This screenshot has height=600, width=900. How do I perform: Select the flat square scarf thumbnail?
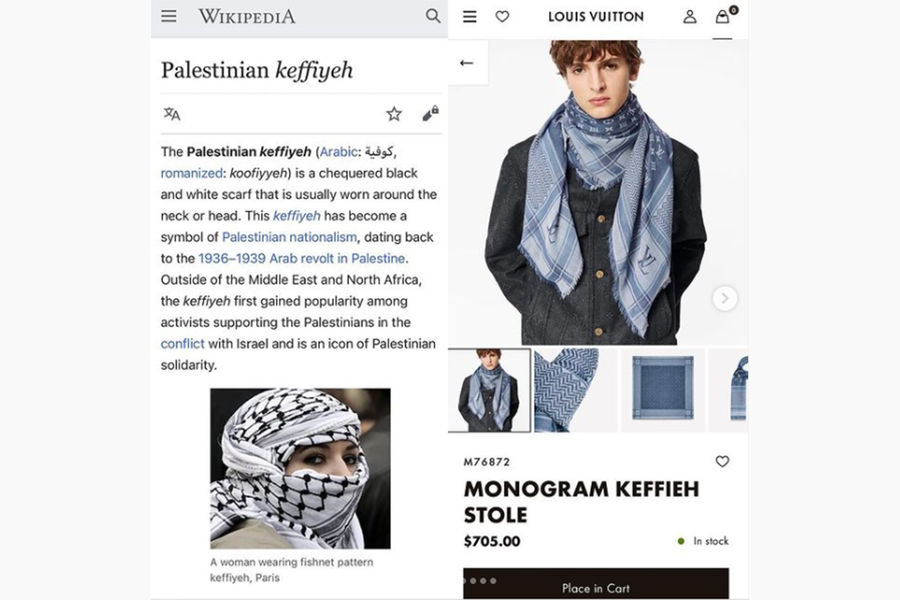pos(663,390)
